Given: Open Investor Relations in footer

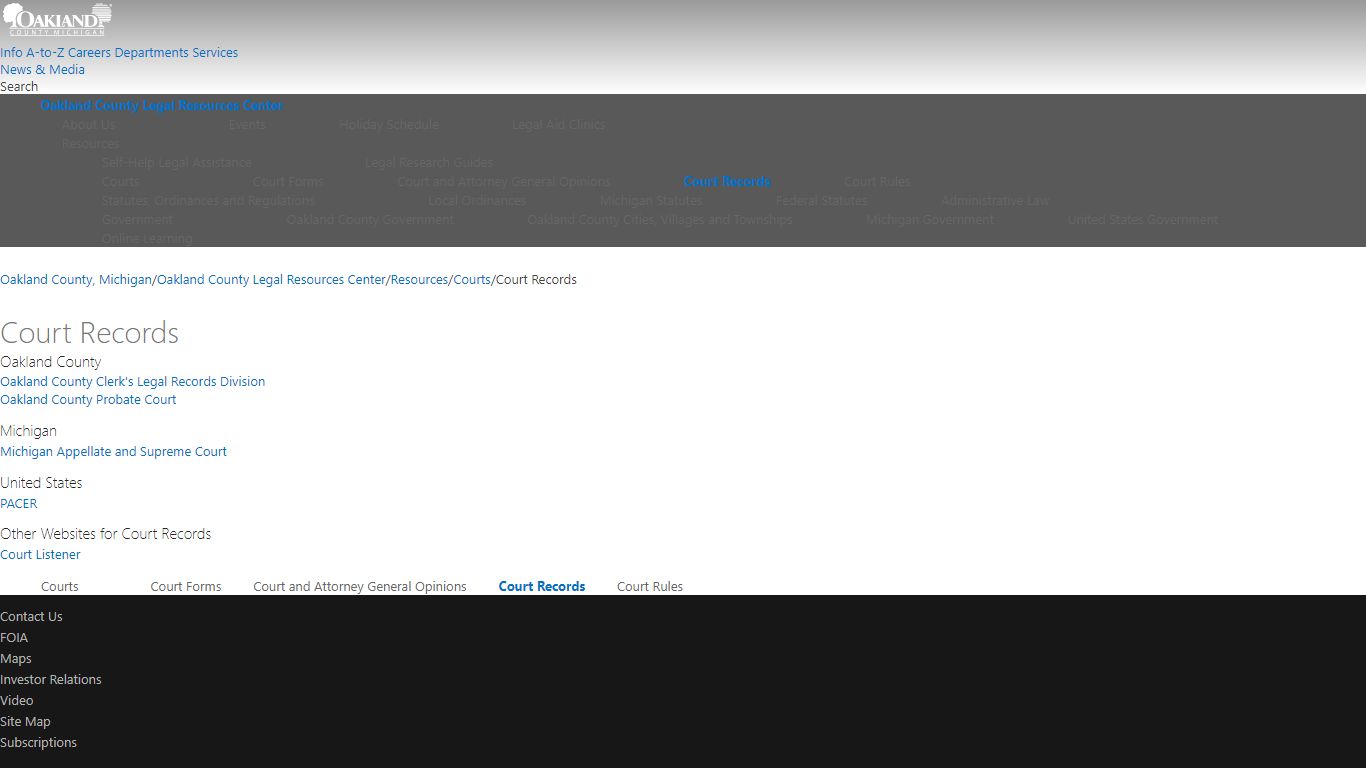Looking at the screenshot, I should click(x=51, y=680).
